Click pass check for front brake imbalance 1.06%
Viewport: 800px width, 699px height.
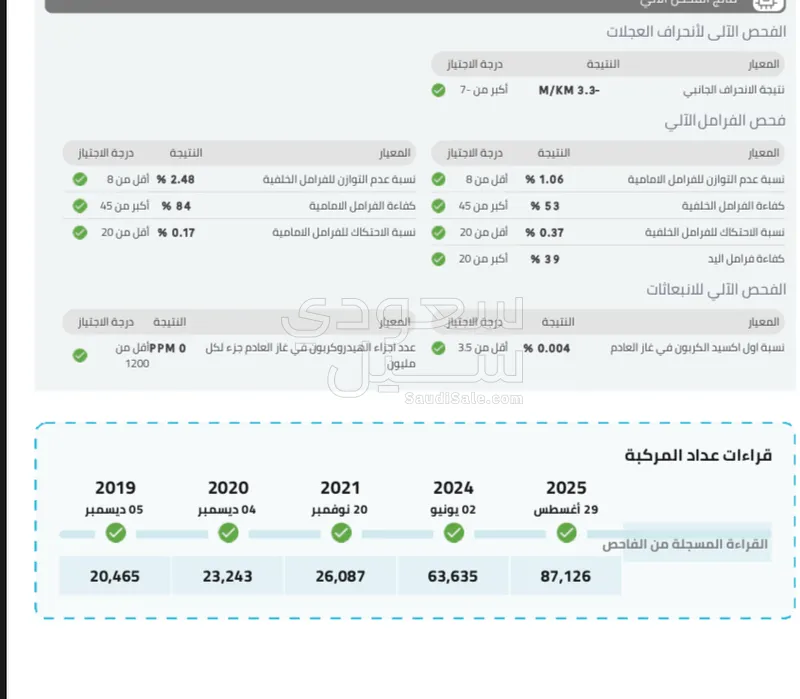(438, 180)
